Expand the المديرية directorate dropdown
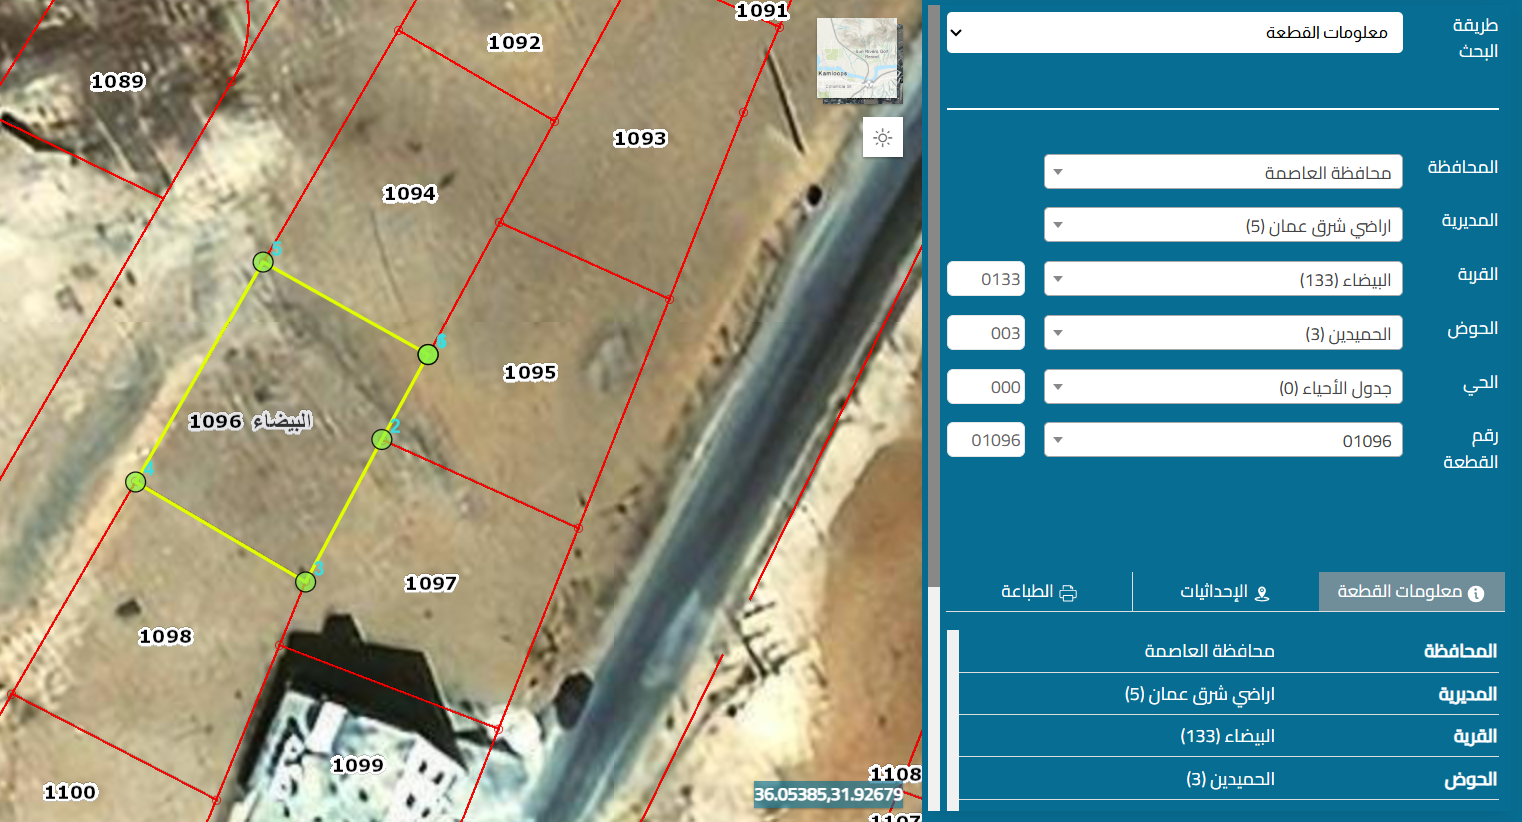The image size is (1522, 822). pos(1222,225)
